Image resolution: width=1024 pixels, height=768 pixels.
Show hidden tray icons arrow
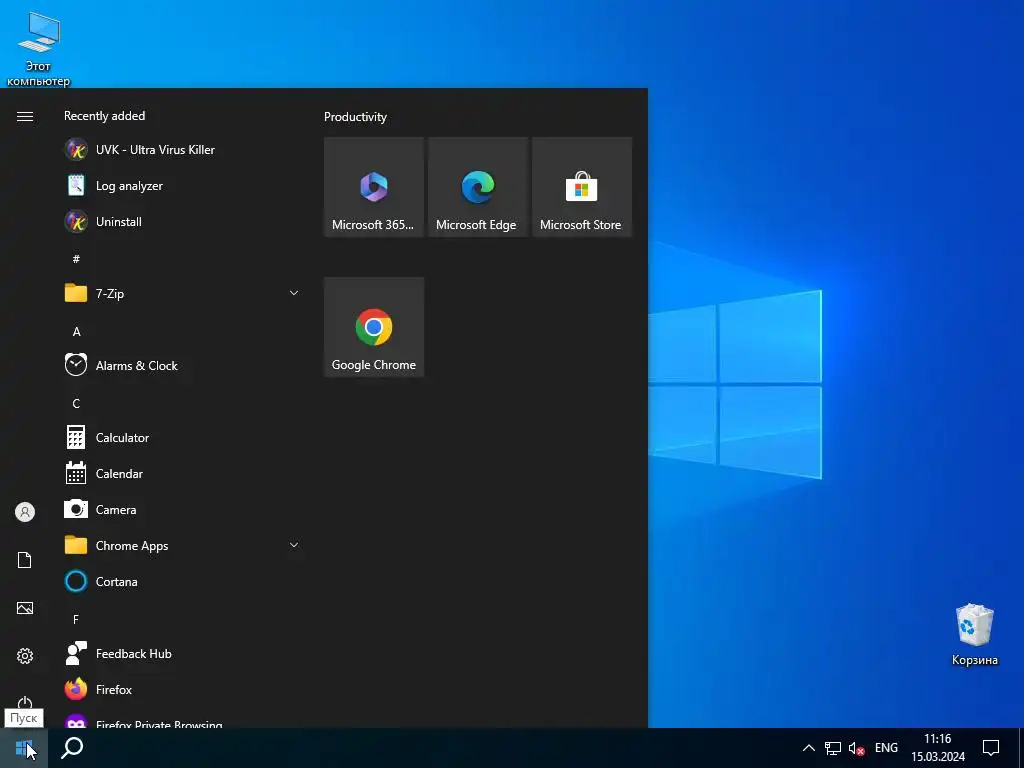pos(808,748)
